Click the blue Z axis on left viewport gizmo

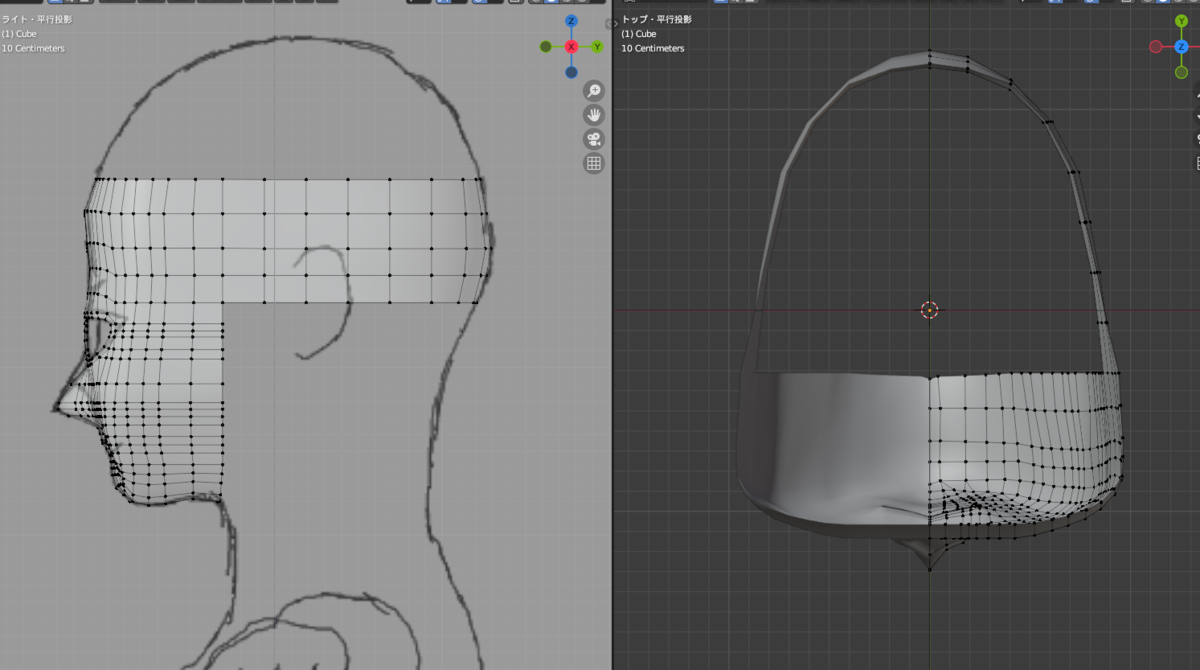tap(571, 21)
